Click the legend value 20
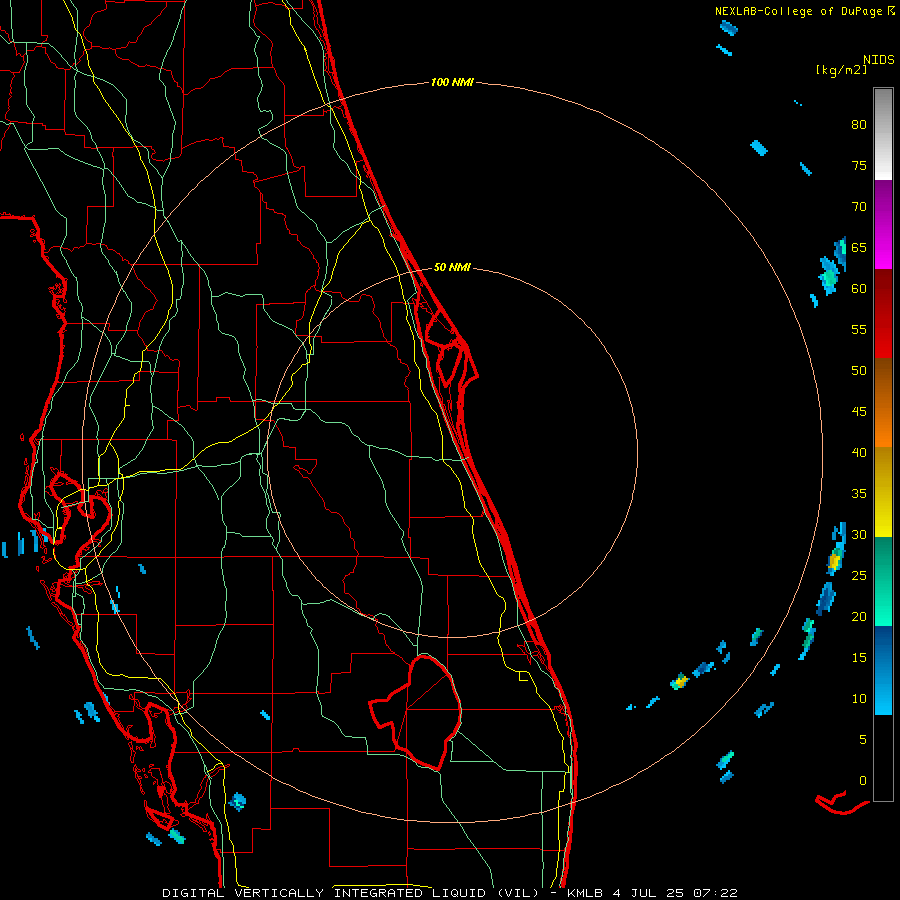Viewport: 900px width, 900px height. (x=859, y=617)
